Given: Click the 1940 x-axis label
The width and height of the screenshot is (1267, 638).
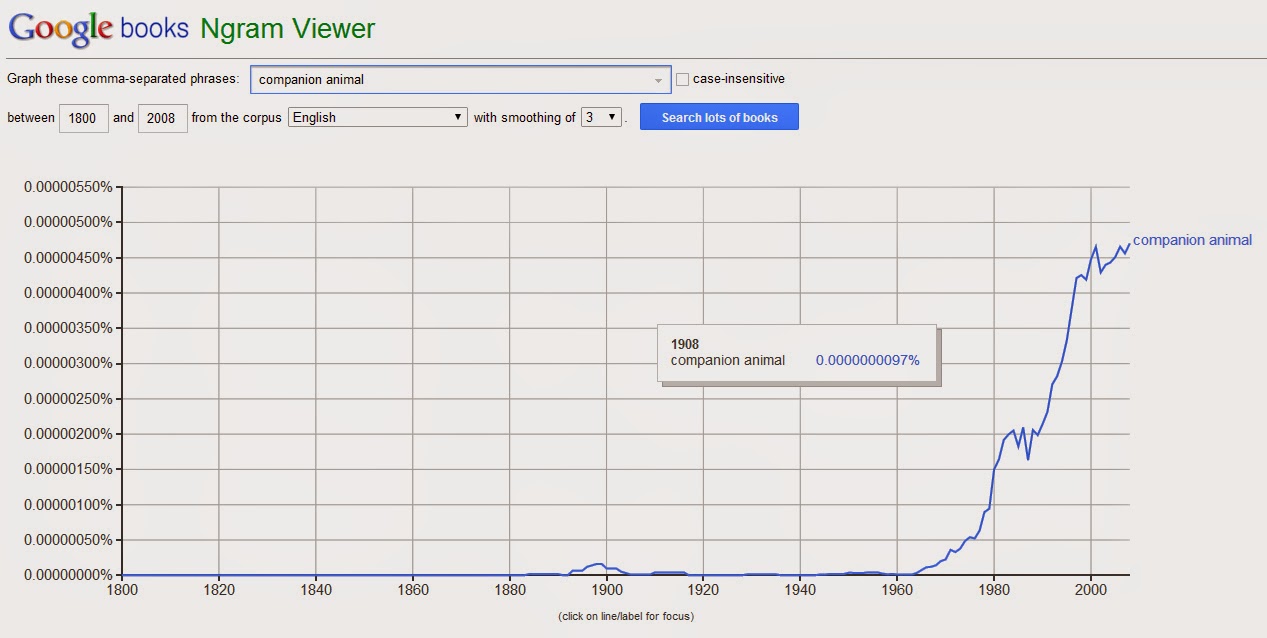Looking at the screenshot, I should [800, 590].
